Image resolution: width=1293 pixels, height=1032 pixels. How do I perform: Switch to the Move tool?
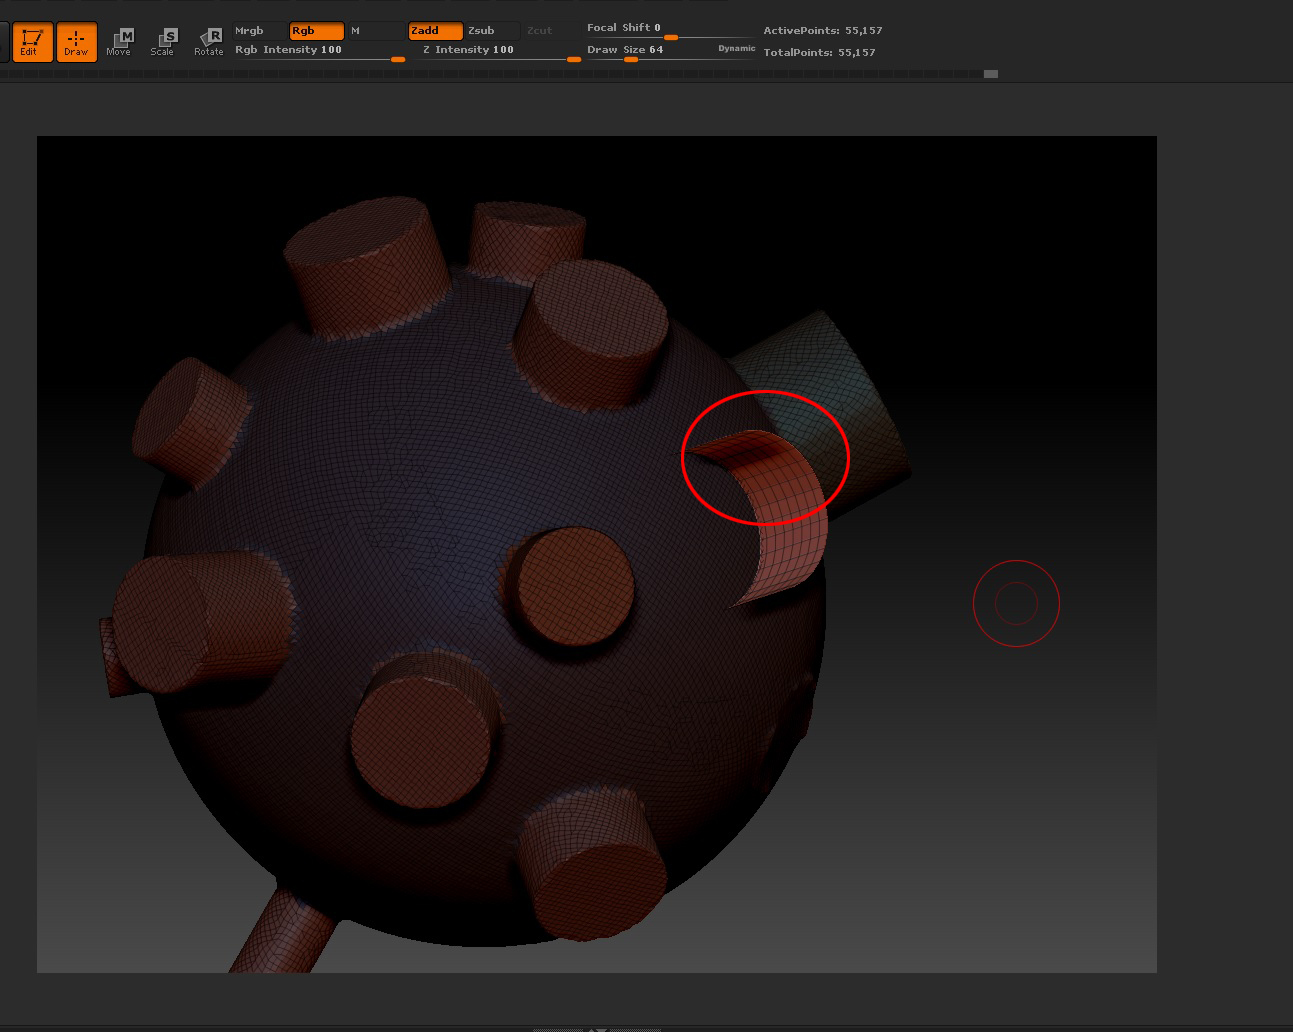pos(119,42)
